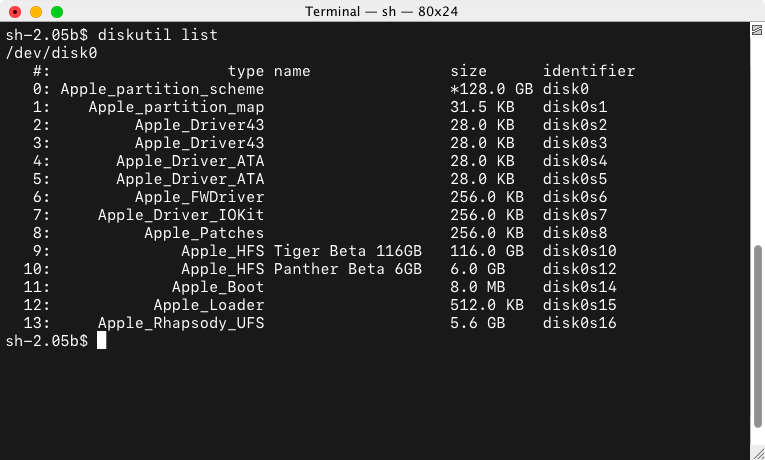Click identifier 'disk0s4'
This screenshot has width=765, height=460.
(x=575, y=161)
